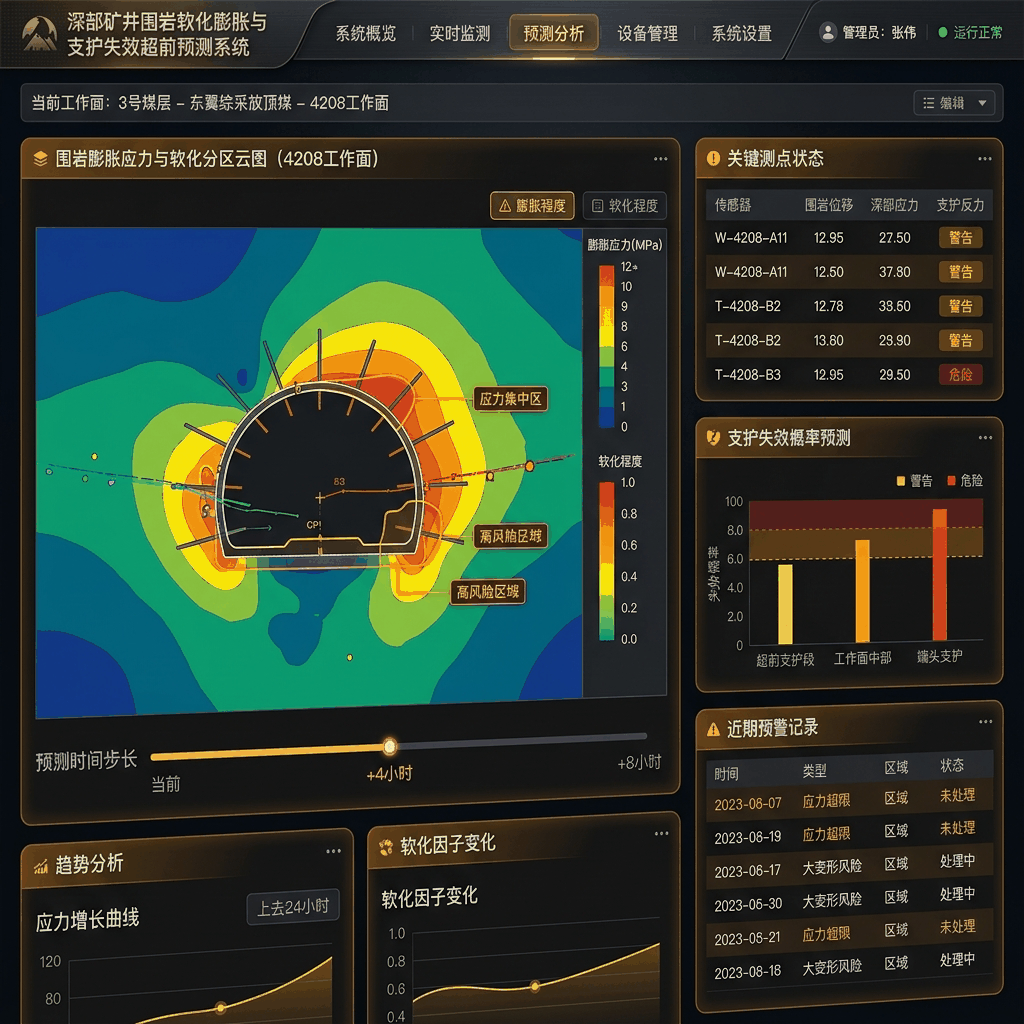Open softening factor panel more options
The image size is (1024, 1024).
(661, 833)
